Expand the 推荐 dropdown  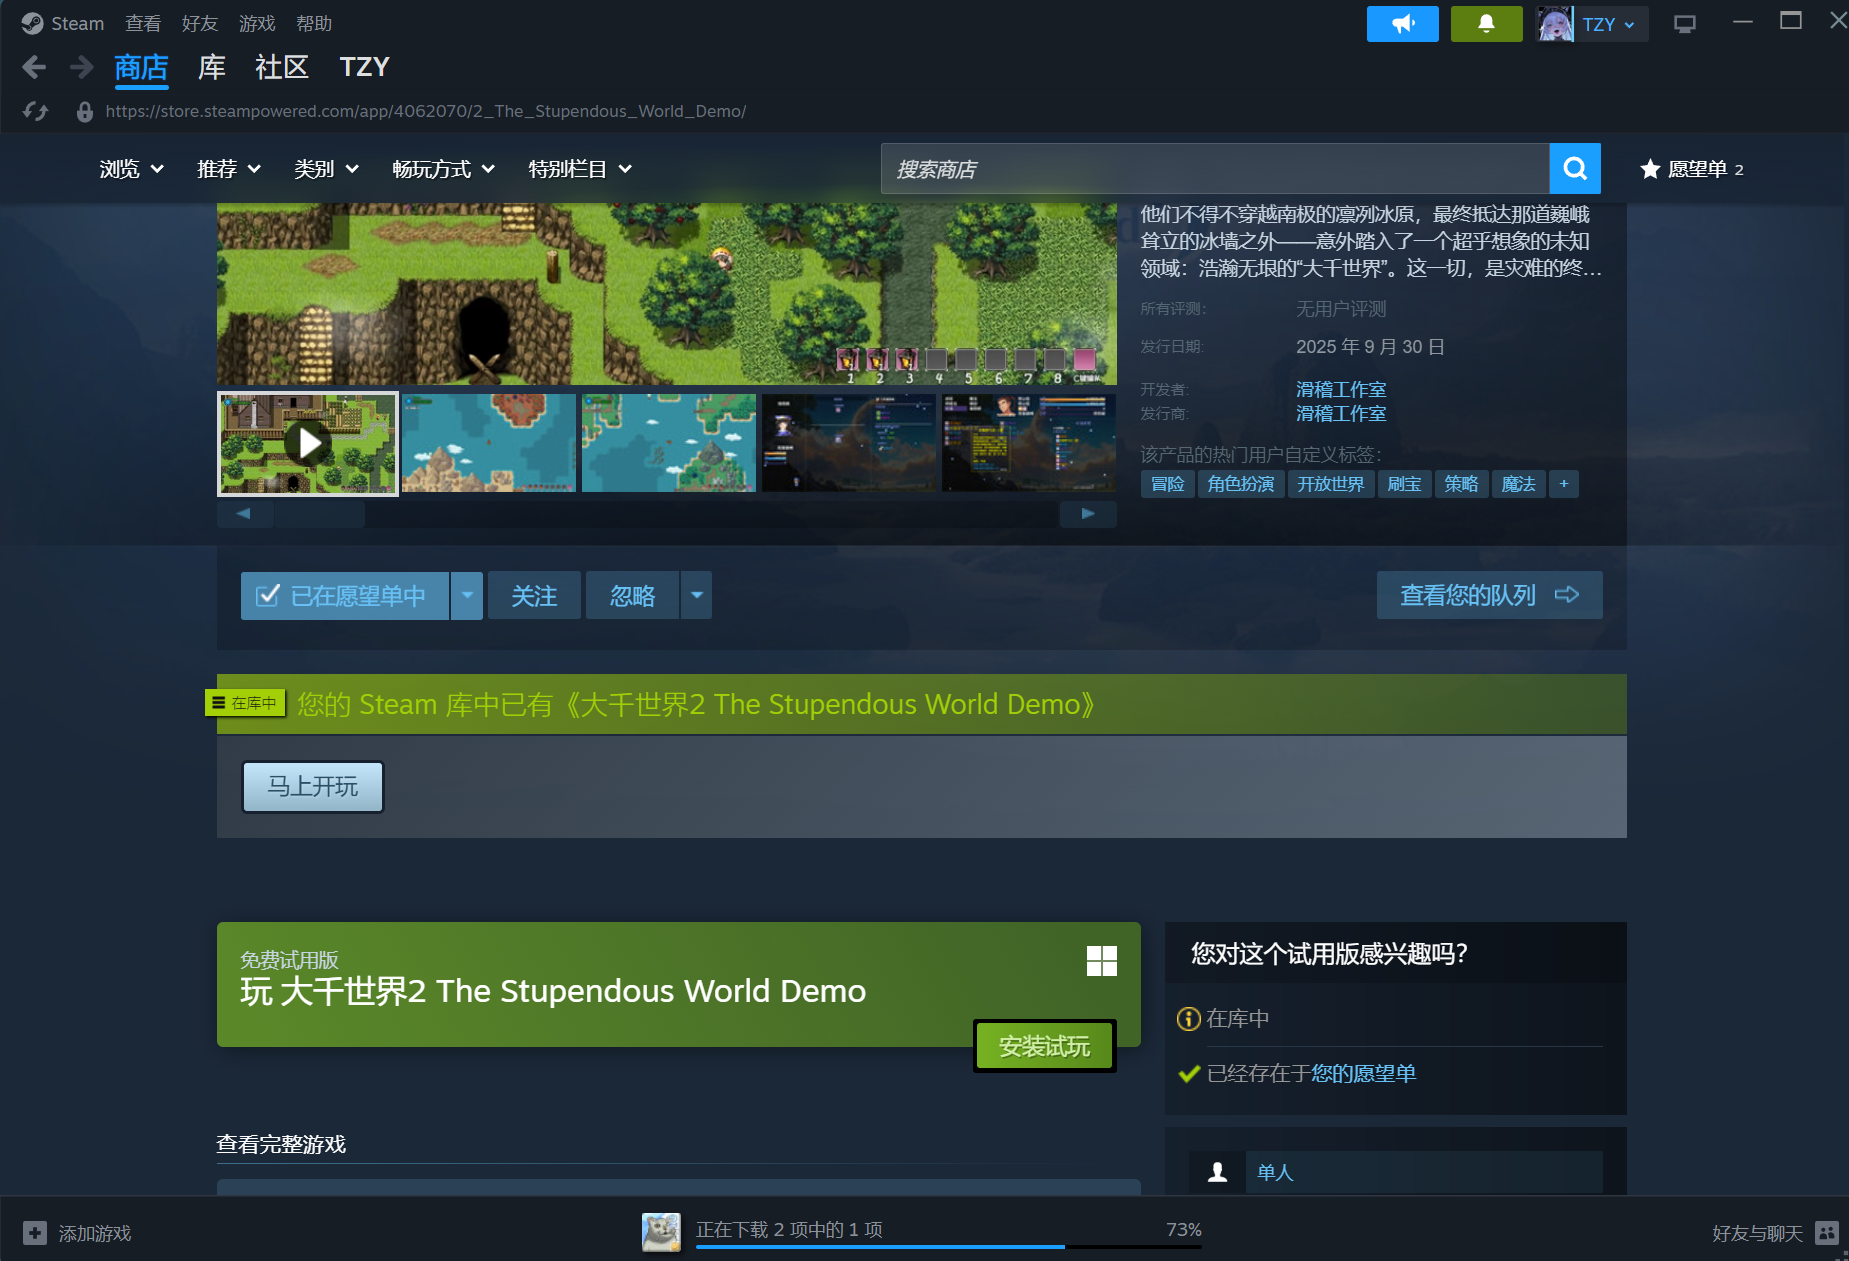(229, 169)
